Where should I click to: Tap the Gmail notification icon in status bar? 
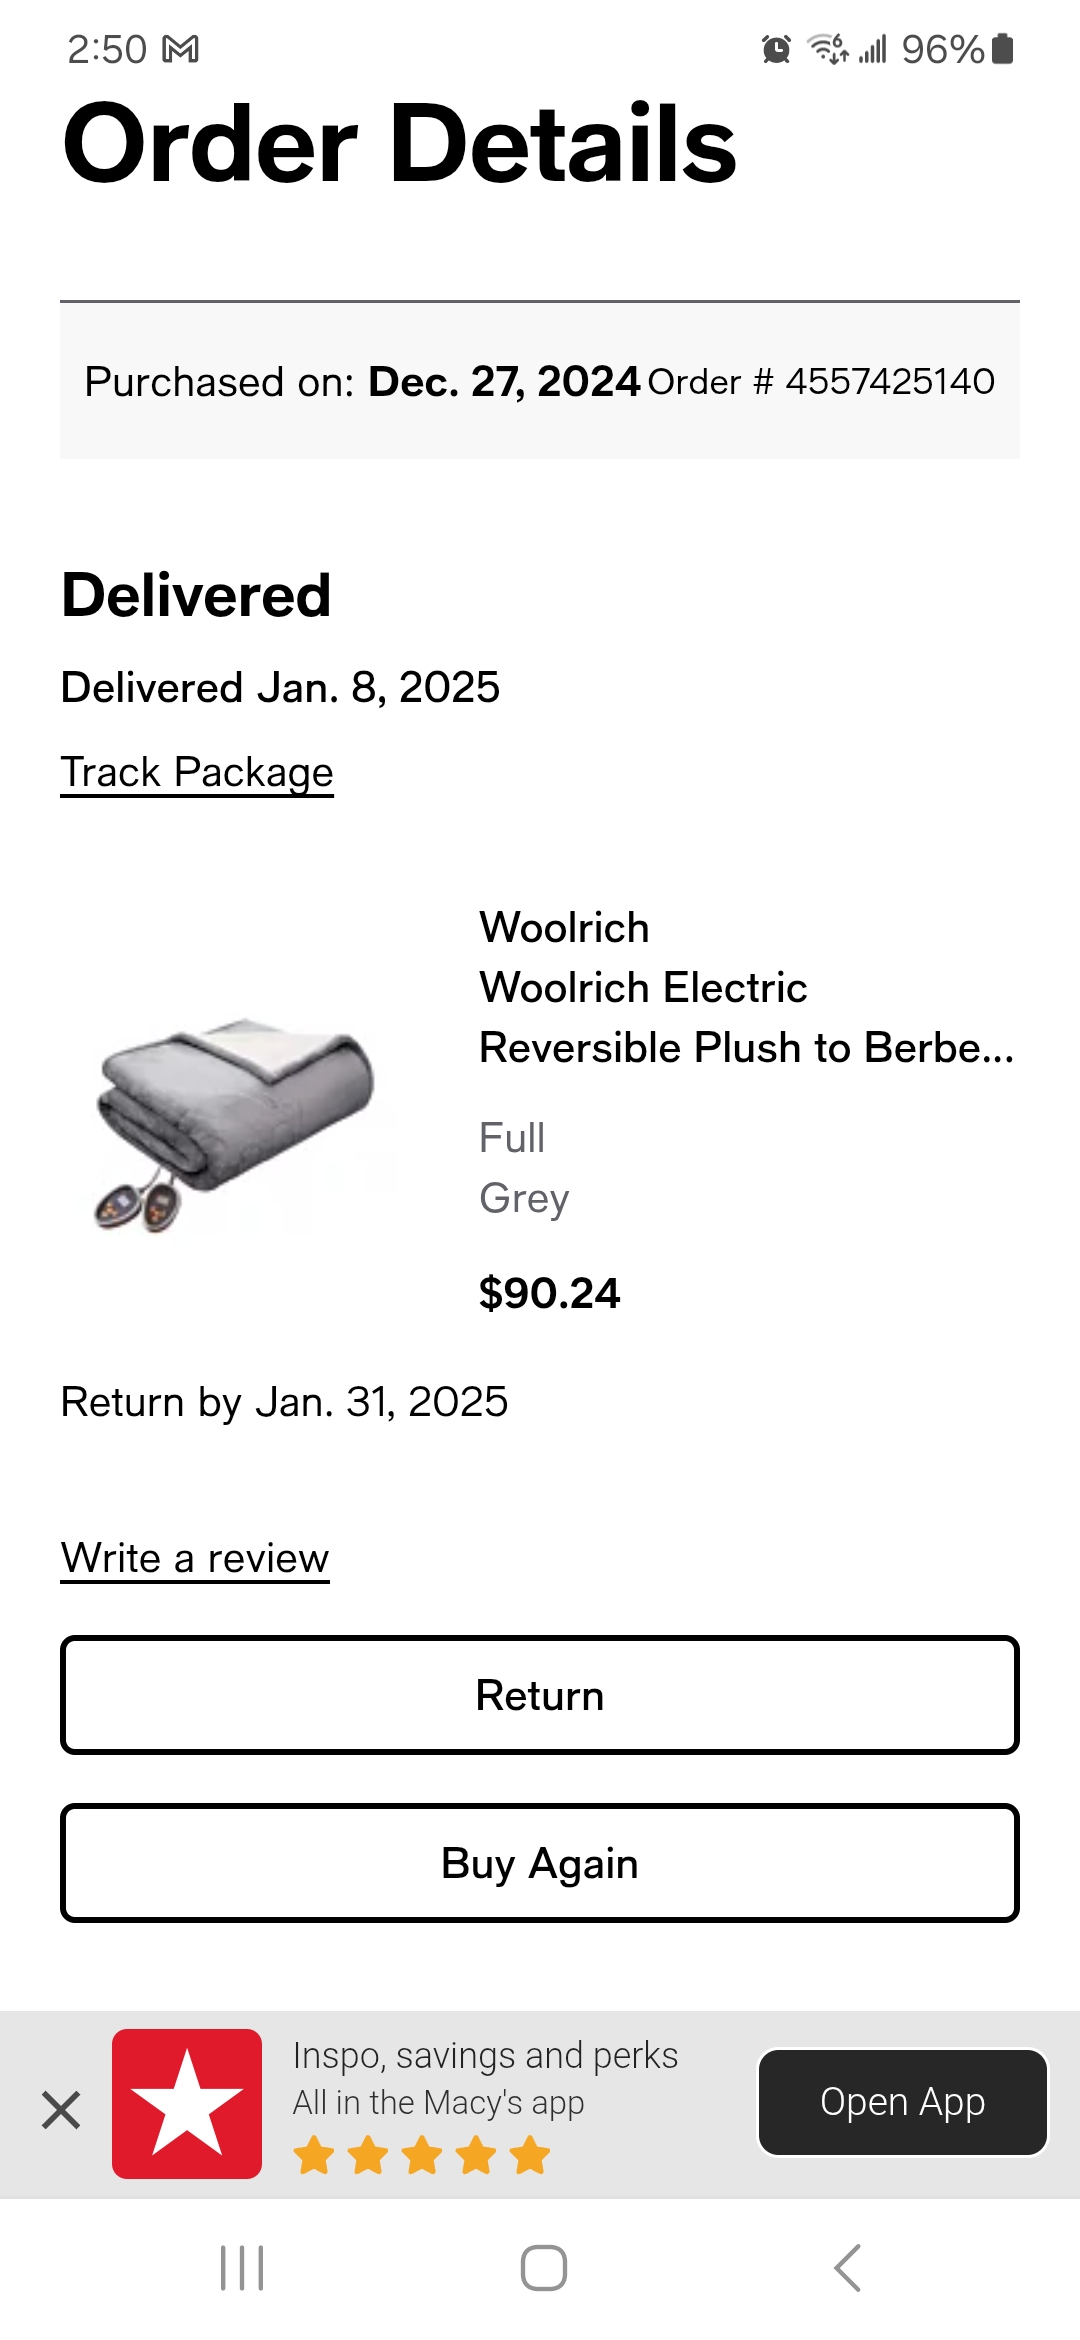coord(180,49)
